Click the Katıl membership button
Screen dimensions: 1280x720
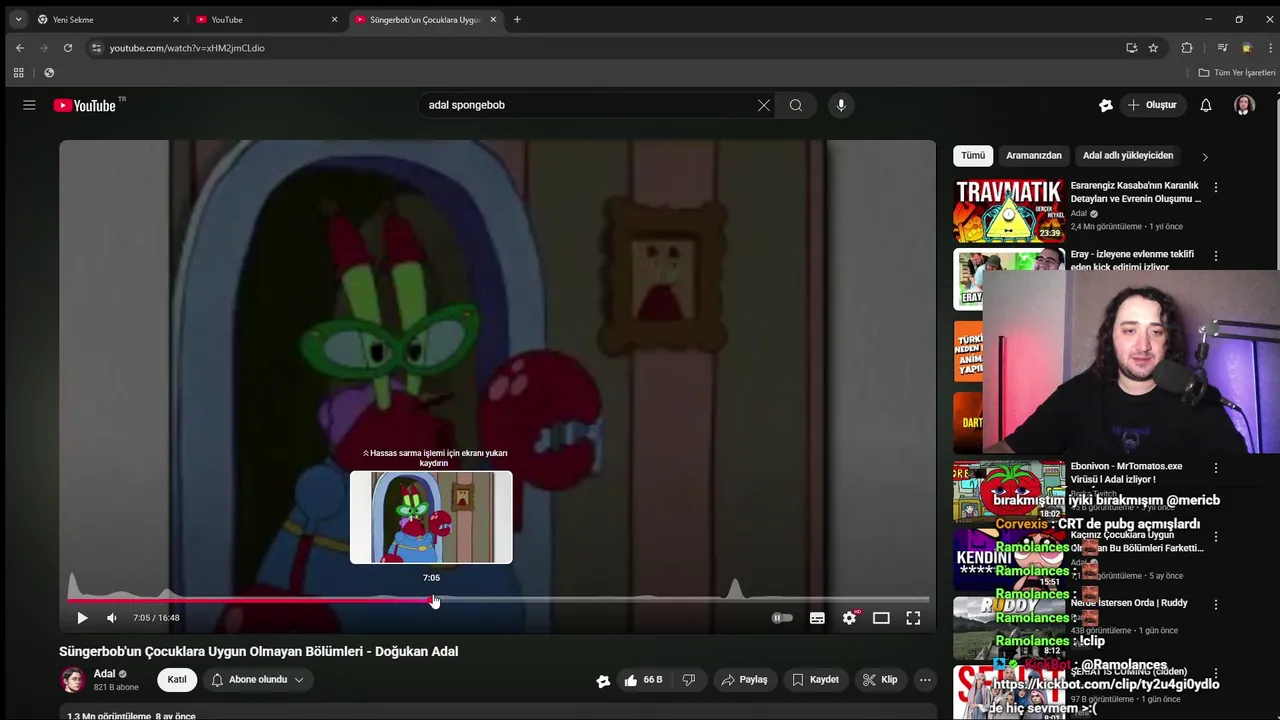point(177,680)
